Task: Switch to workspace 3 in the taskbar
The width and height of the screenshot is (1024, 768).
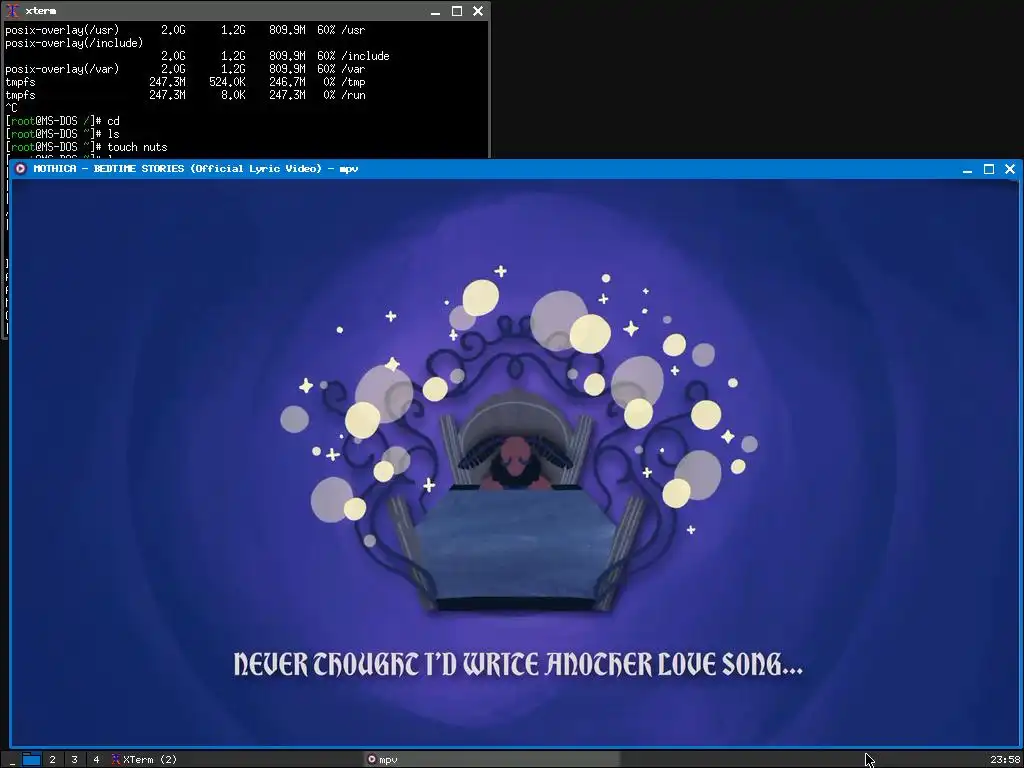Action: [x=74, y=760]
